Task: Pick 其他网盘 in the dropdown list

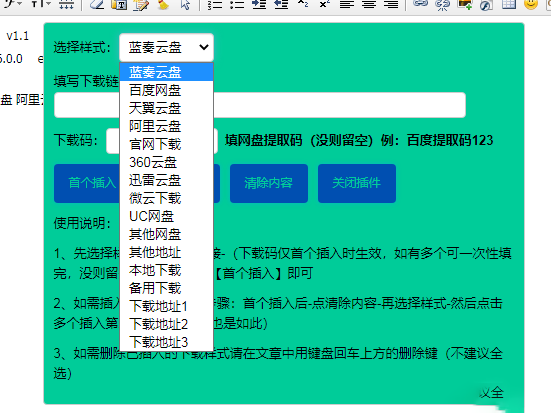Action: tap(166, 234)
